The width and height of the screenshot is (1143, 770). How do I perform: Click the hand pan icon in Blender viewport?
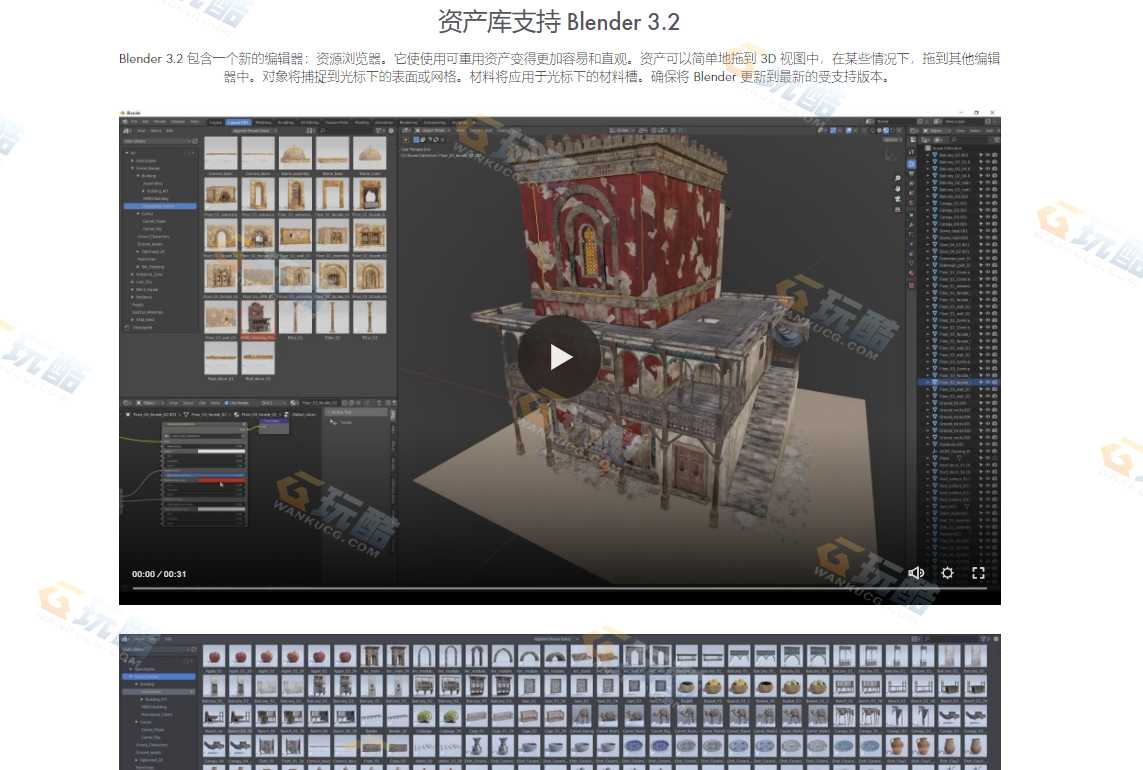coord(897,188)
